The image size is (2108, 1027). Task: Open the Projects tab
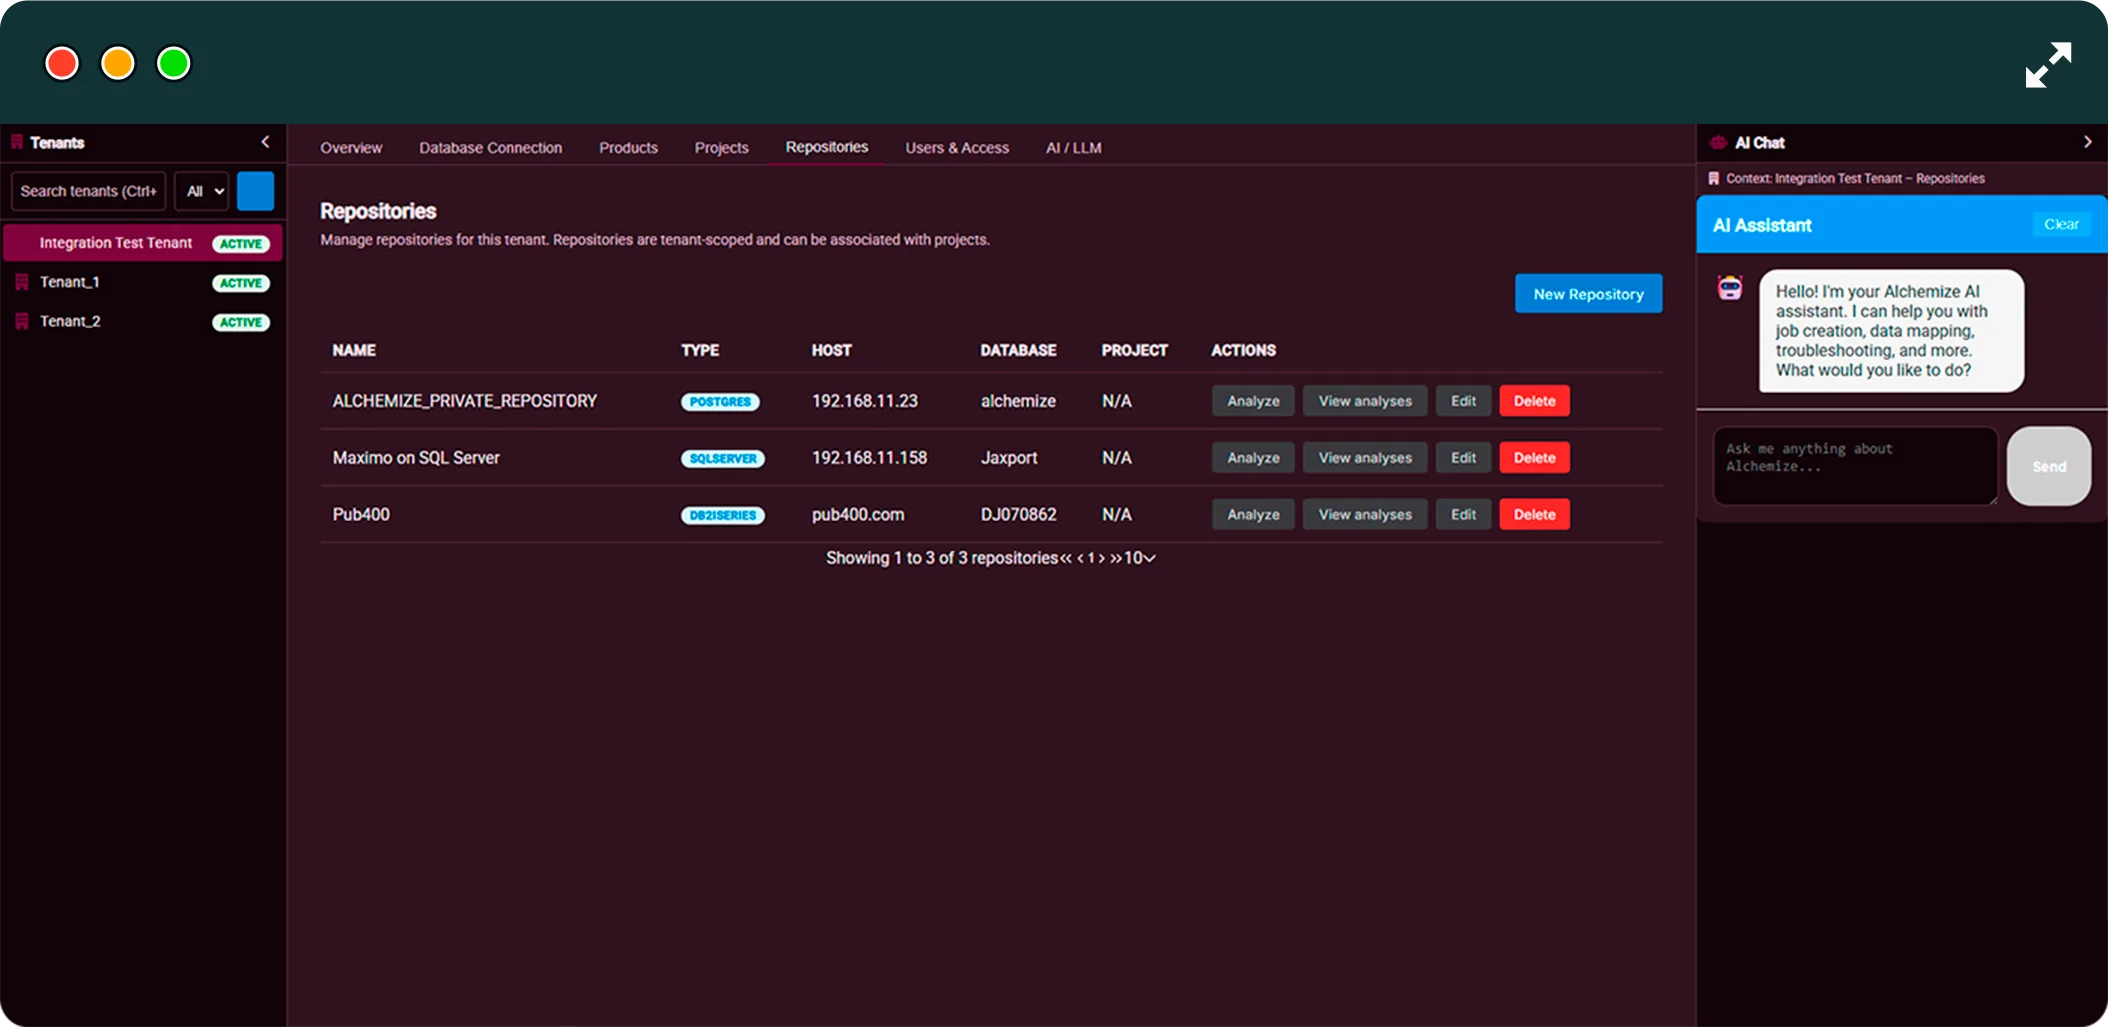coord(721,148)
